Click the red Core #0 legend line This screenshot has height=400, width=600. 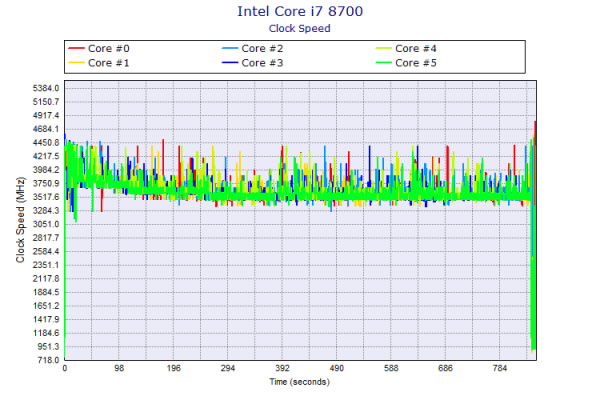click(76, 49)
